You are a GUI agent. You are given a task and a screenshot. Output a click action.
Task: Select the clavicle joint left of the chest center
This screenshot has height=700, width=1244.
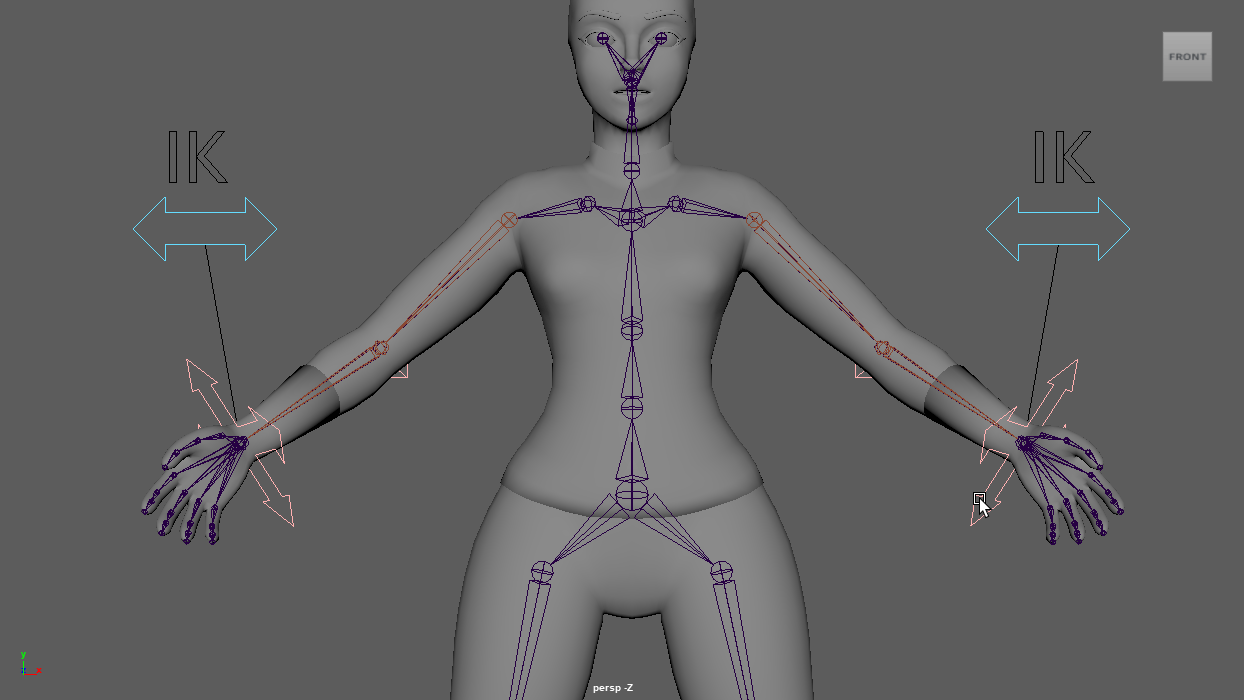tap(588, 204)
